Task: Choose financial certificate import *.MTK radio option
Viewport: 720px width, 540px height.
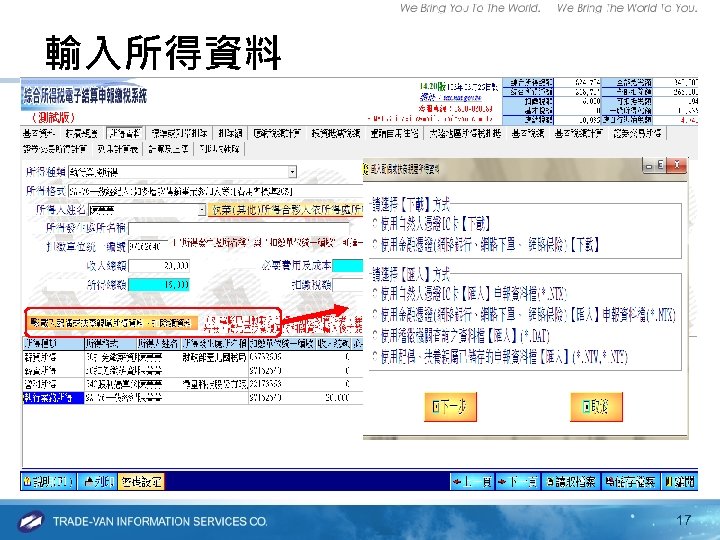Action: pos(376,315)
